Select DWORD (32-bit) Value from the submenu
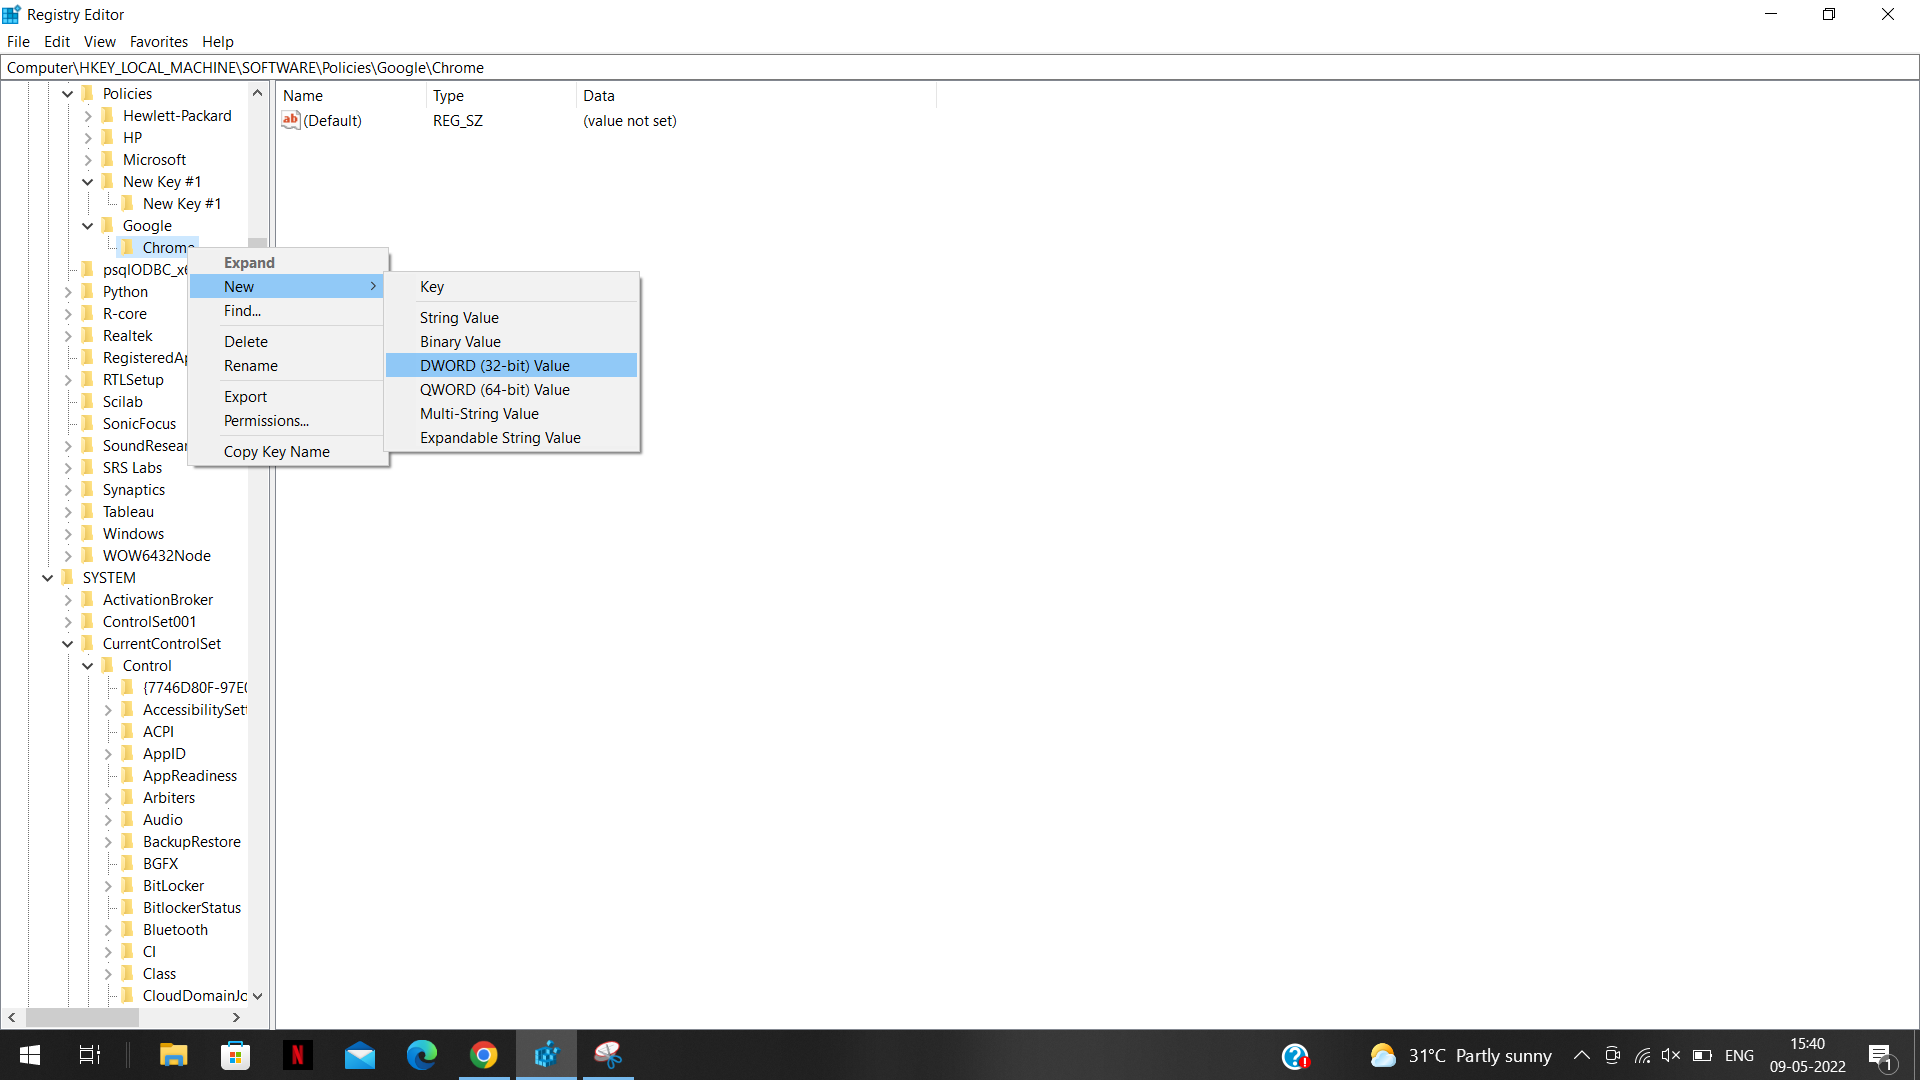The width and height of the screenshot is (1920, 1080). coord(495,365)
